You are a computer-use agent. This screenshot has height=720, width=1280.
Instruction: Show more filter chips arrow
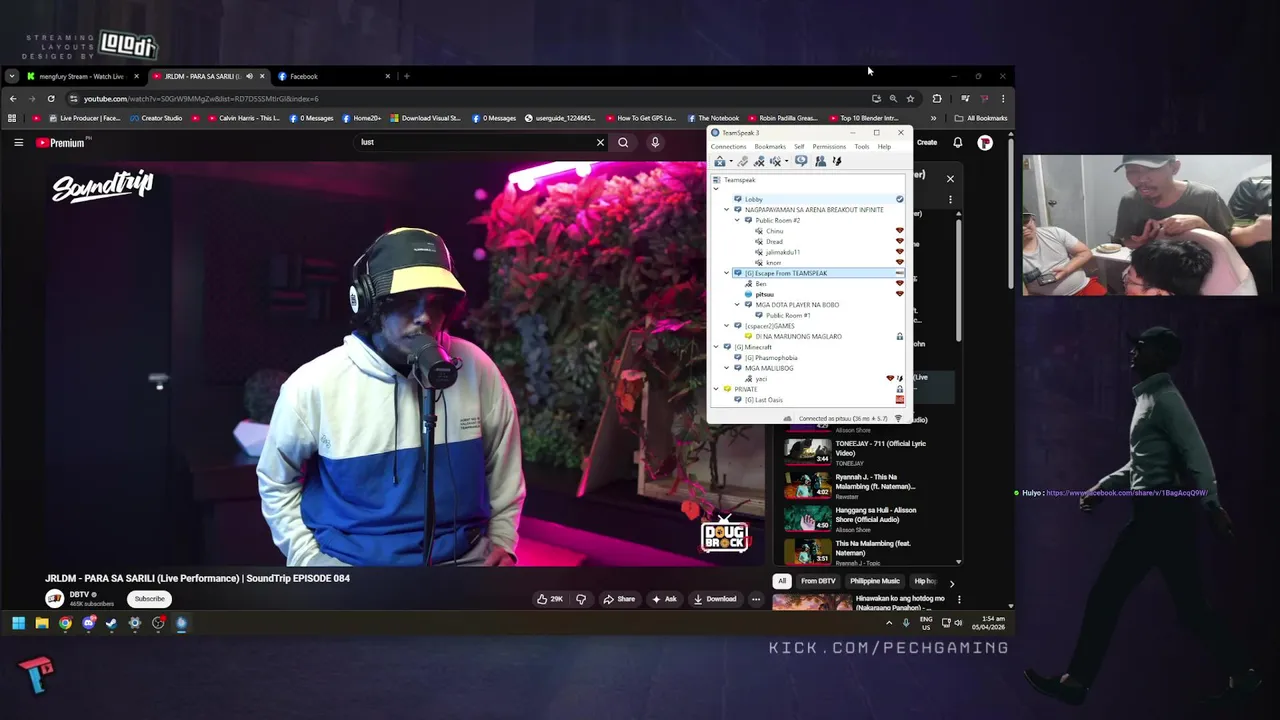pyautogui.click(x=951, y=582)
